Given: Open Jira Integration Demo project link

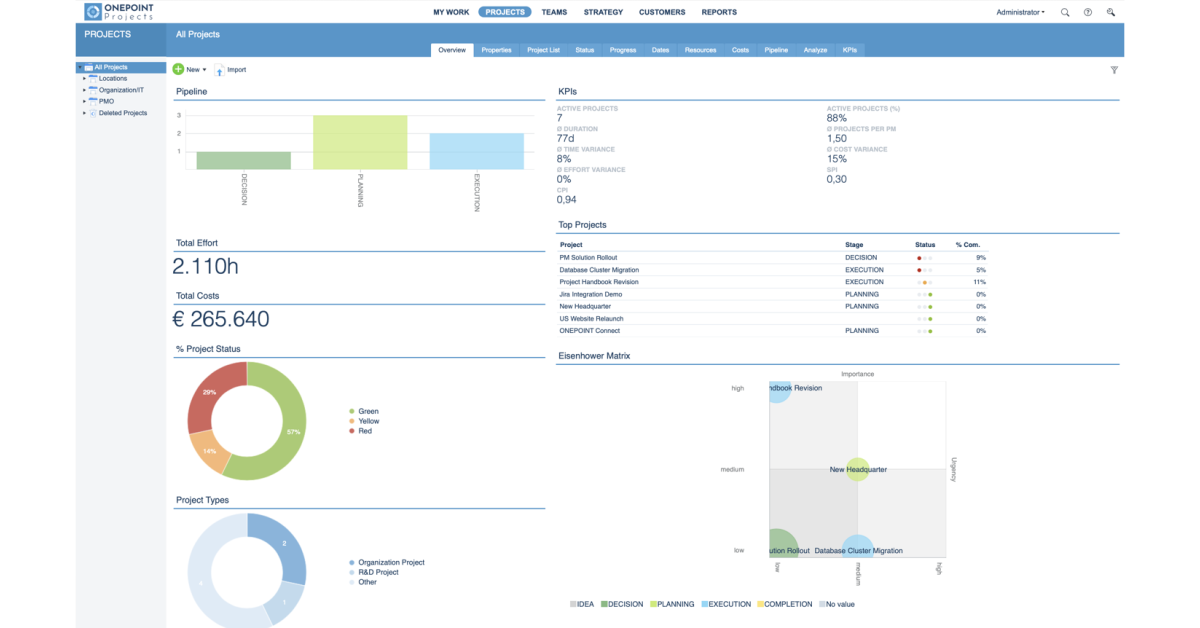Looking at the screenshot, I should pos(591,294).
